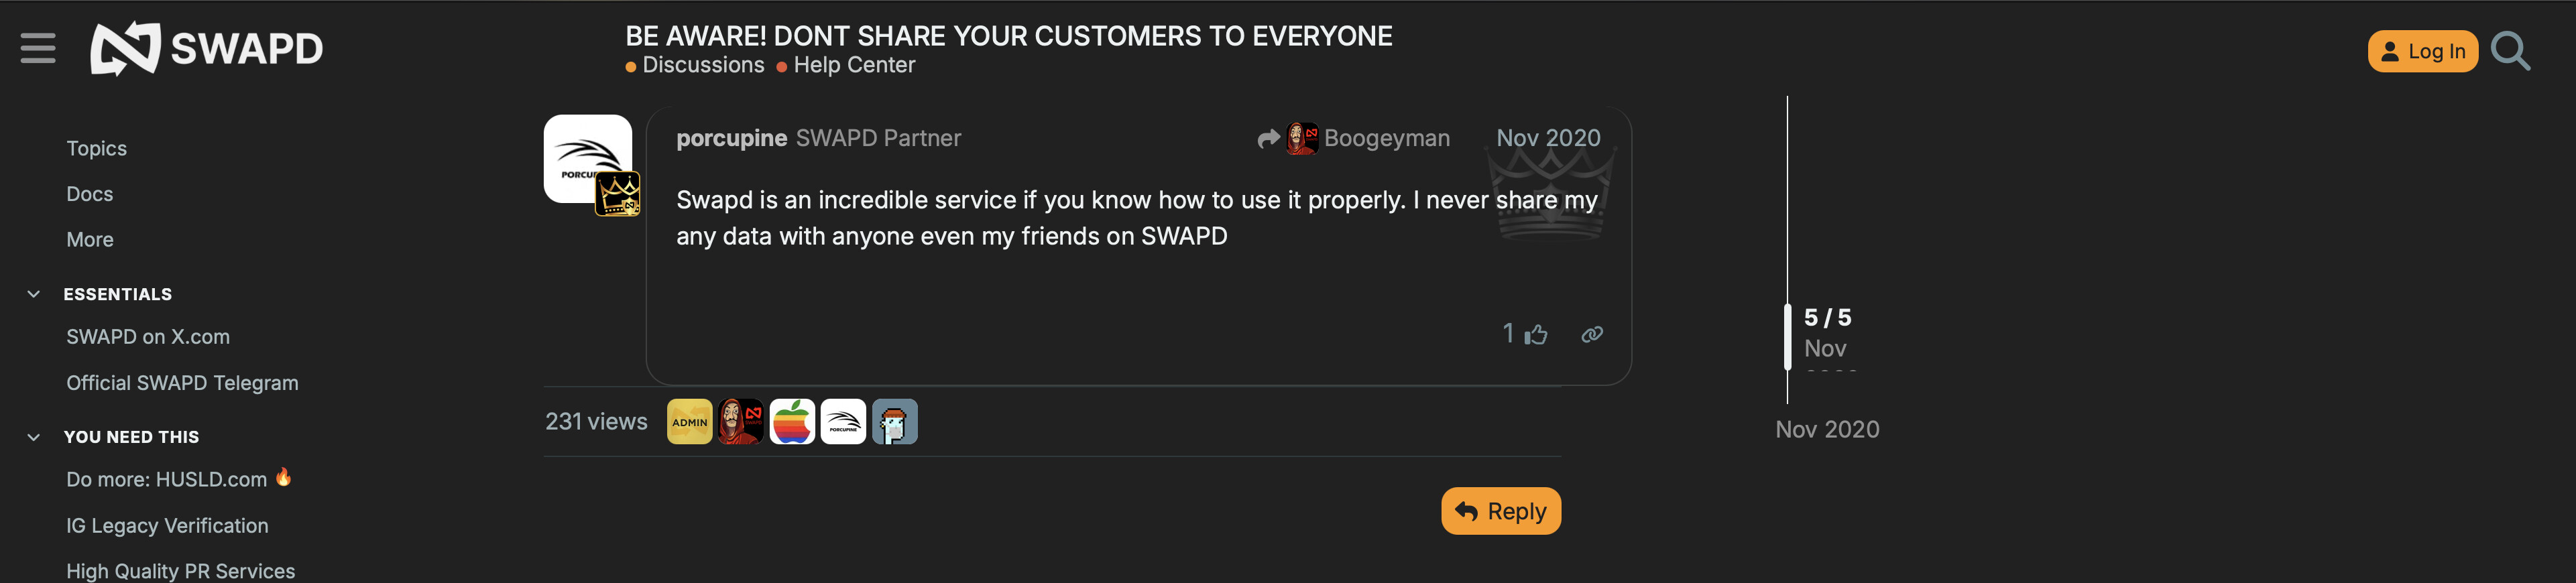
Task: Click the orange Reply button
Action: point(1500,511)
